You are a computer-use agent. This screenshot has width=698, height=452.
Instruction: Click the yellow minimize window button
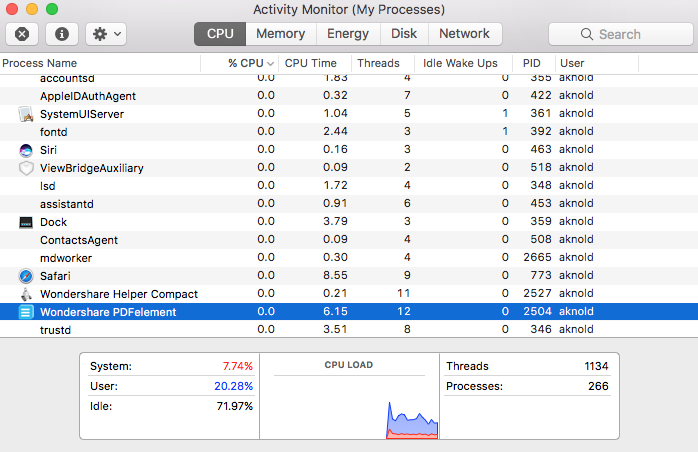[32, 9]
